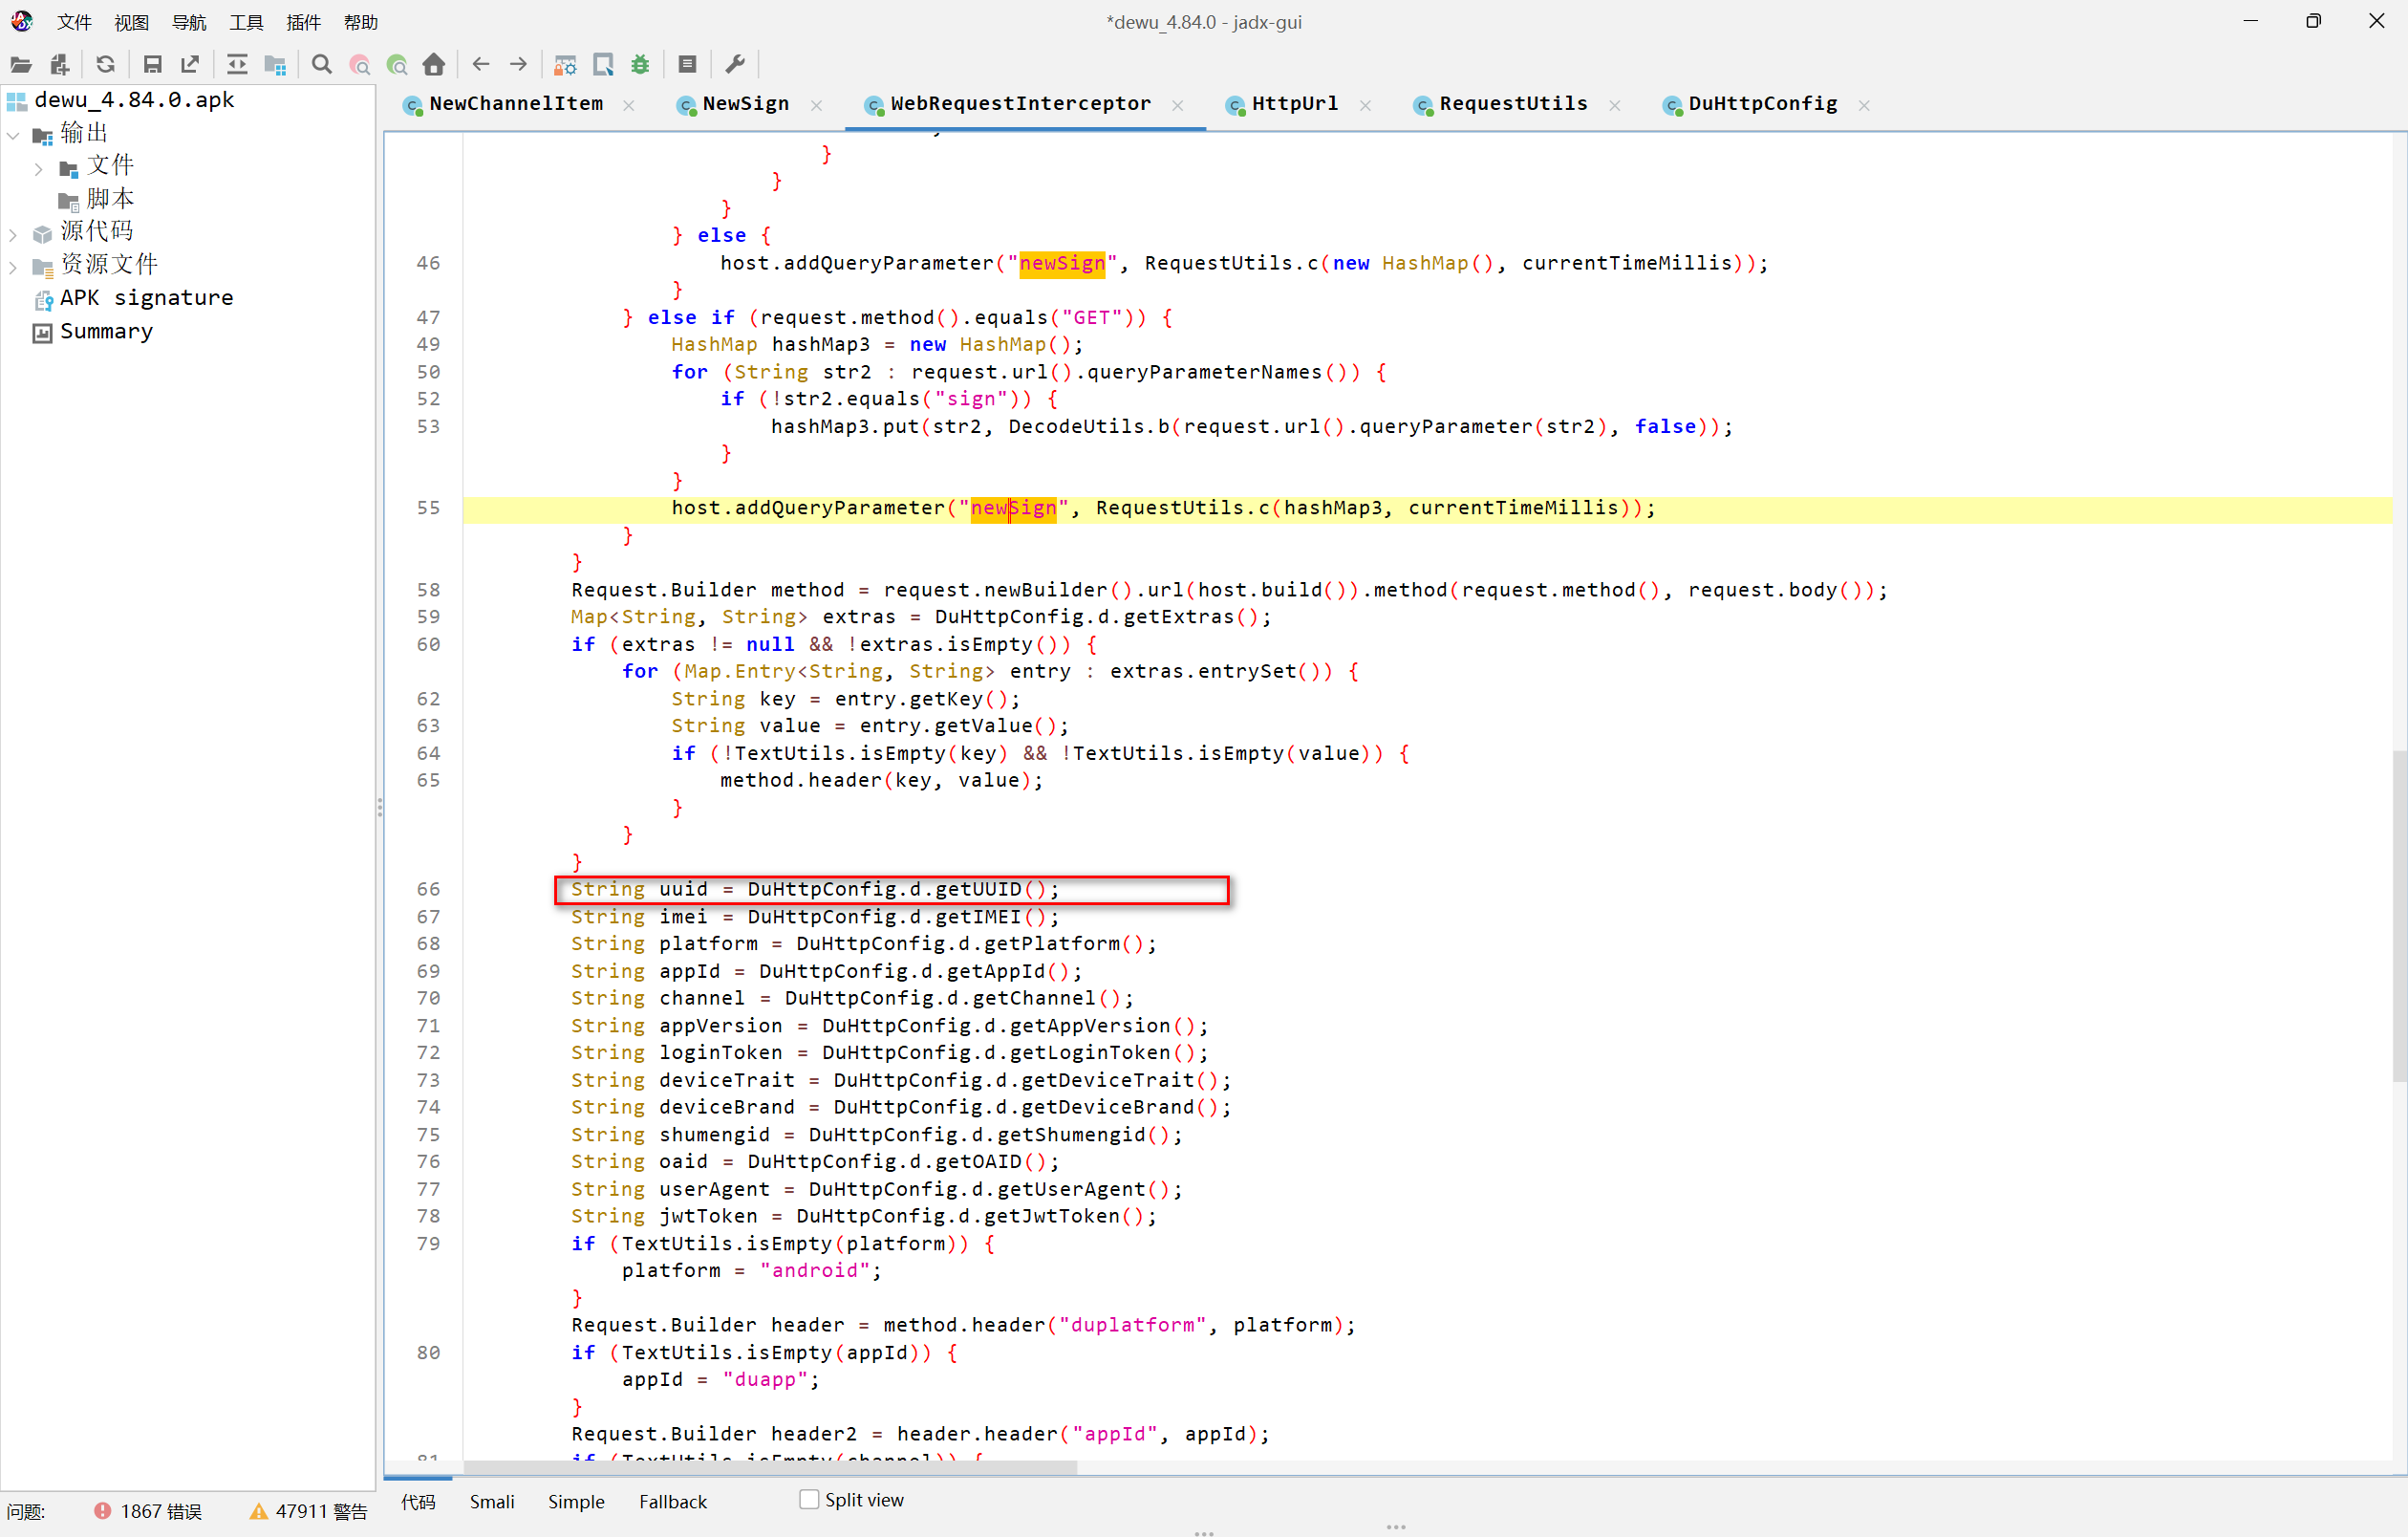The image size is (2408, 1537).
Task: Navigate back with the left arrow icon
Action: click(x=481, y=65)
